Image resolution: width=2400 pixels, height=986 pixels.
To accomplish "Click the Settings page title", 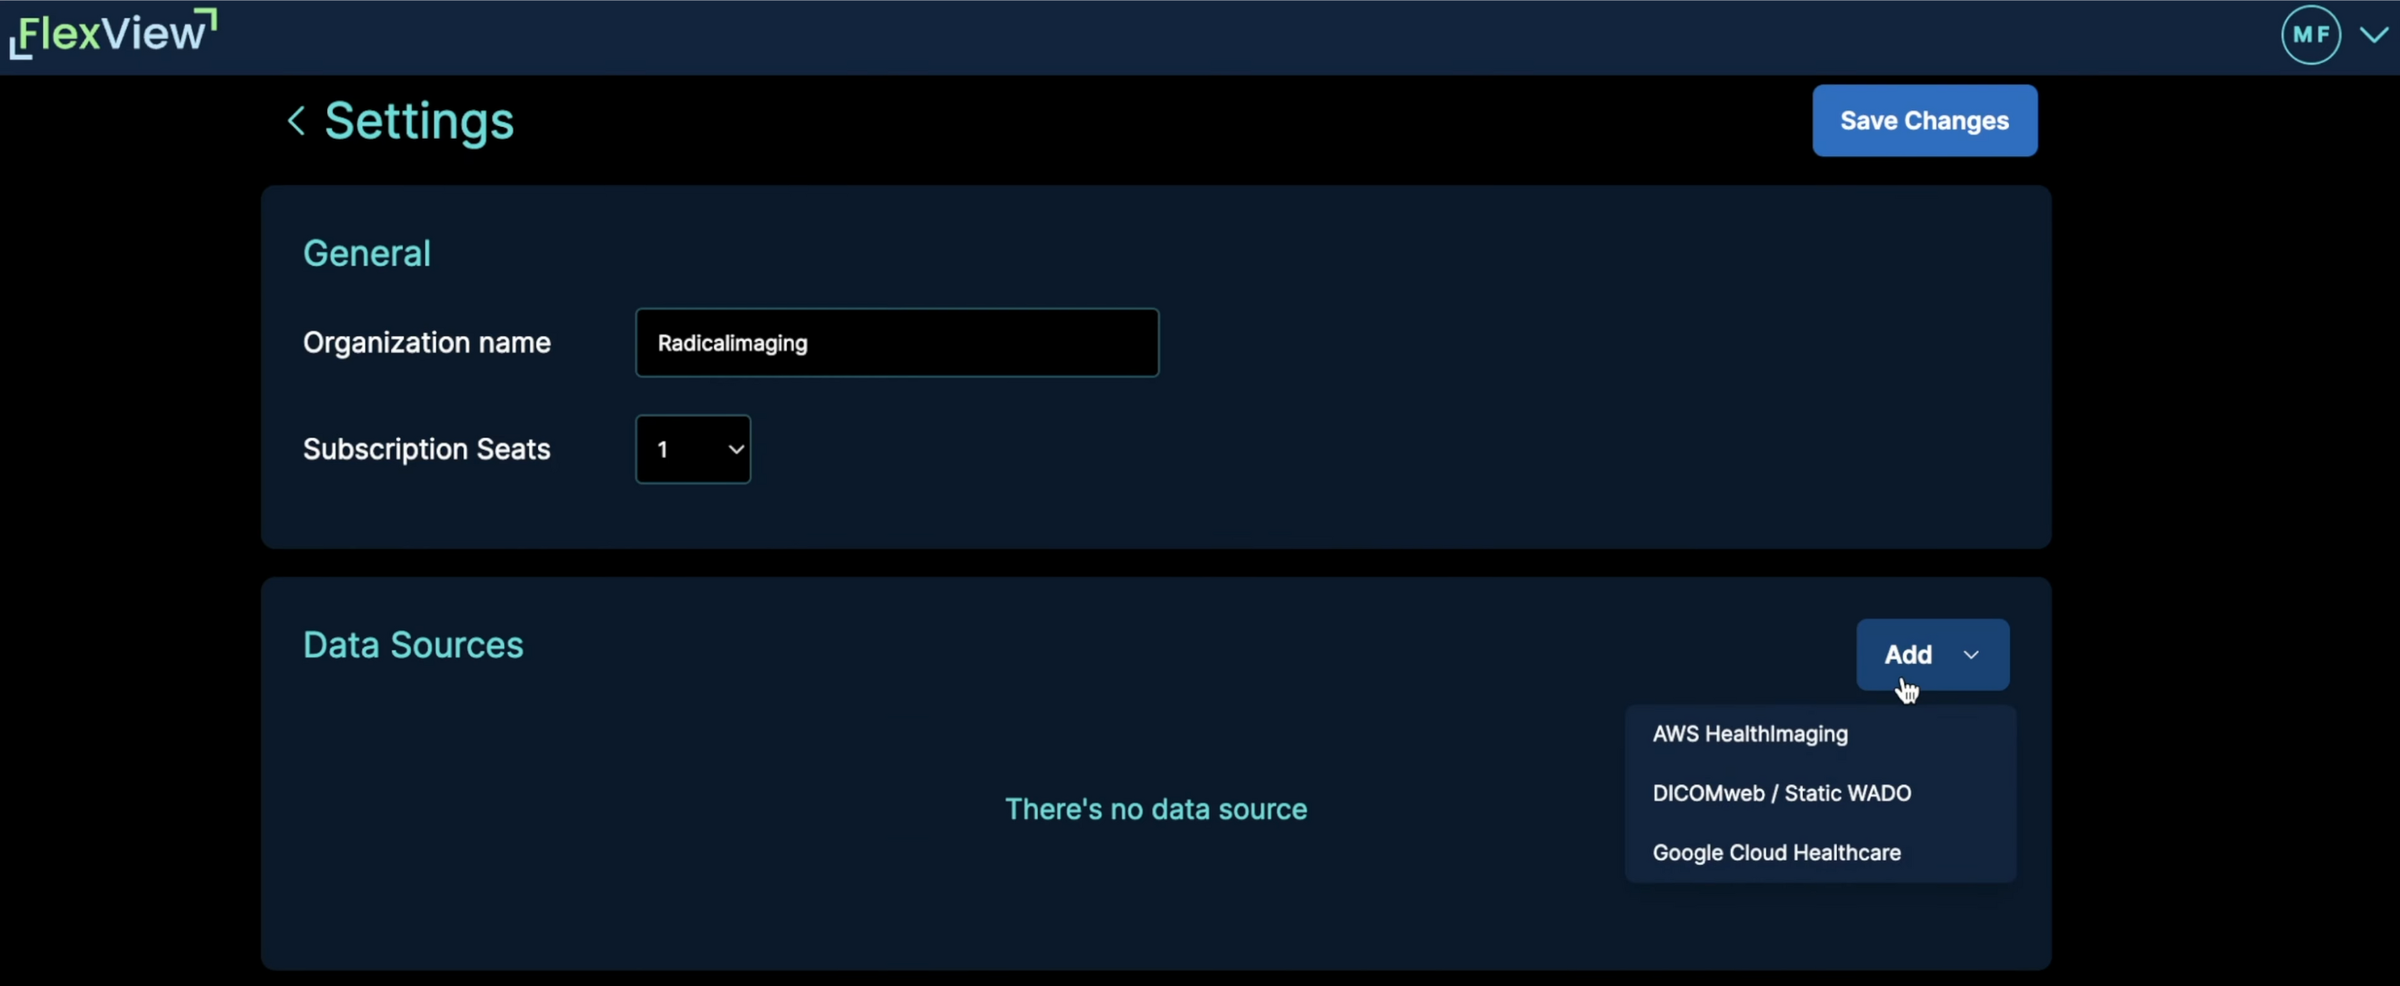I will point(419,121).
